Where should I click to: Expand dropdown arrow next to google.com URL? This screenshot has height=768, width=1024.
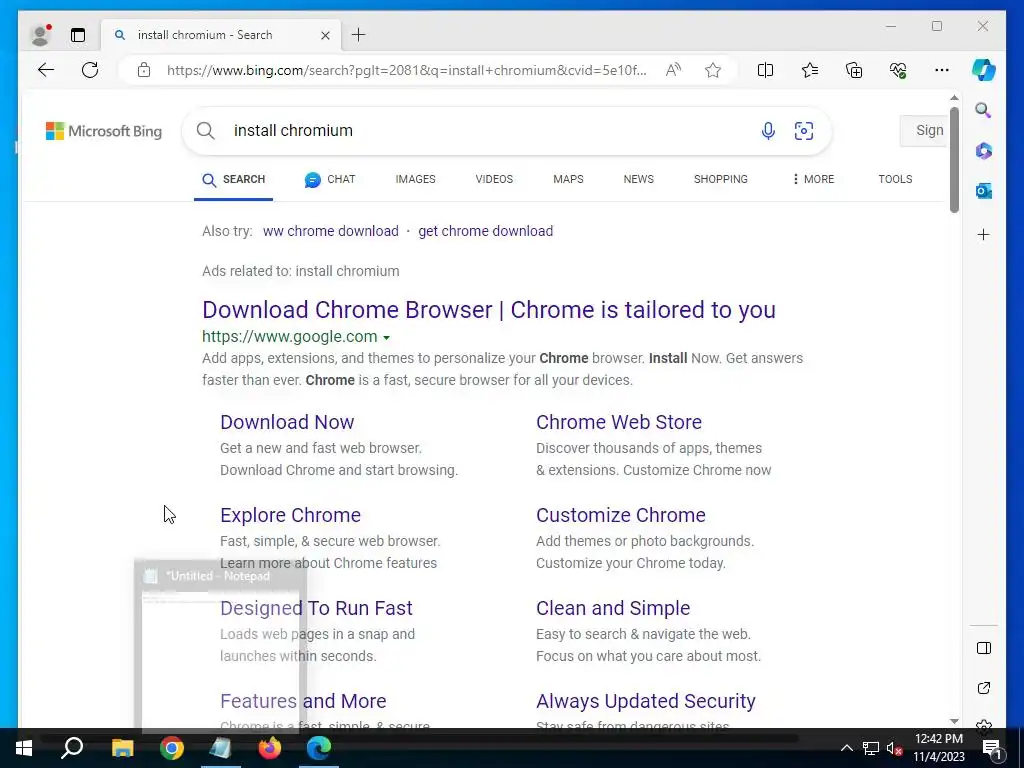point(387,338)
